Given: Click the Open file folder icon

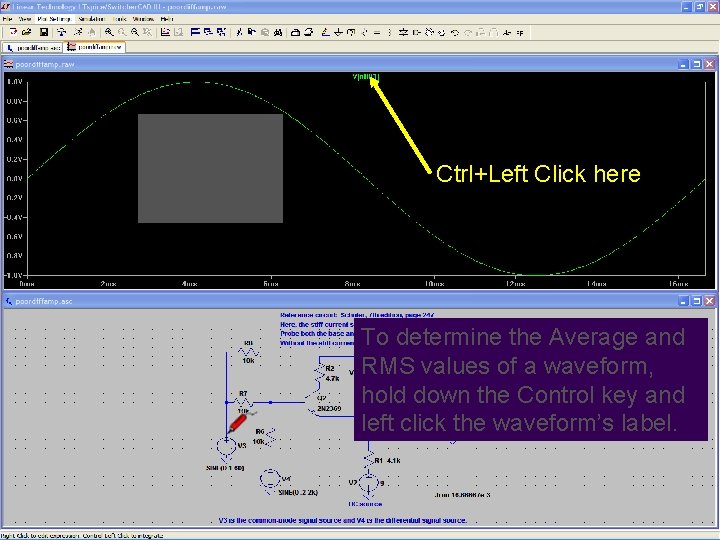Looking at the screenshot, I should 27,32.
